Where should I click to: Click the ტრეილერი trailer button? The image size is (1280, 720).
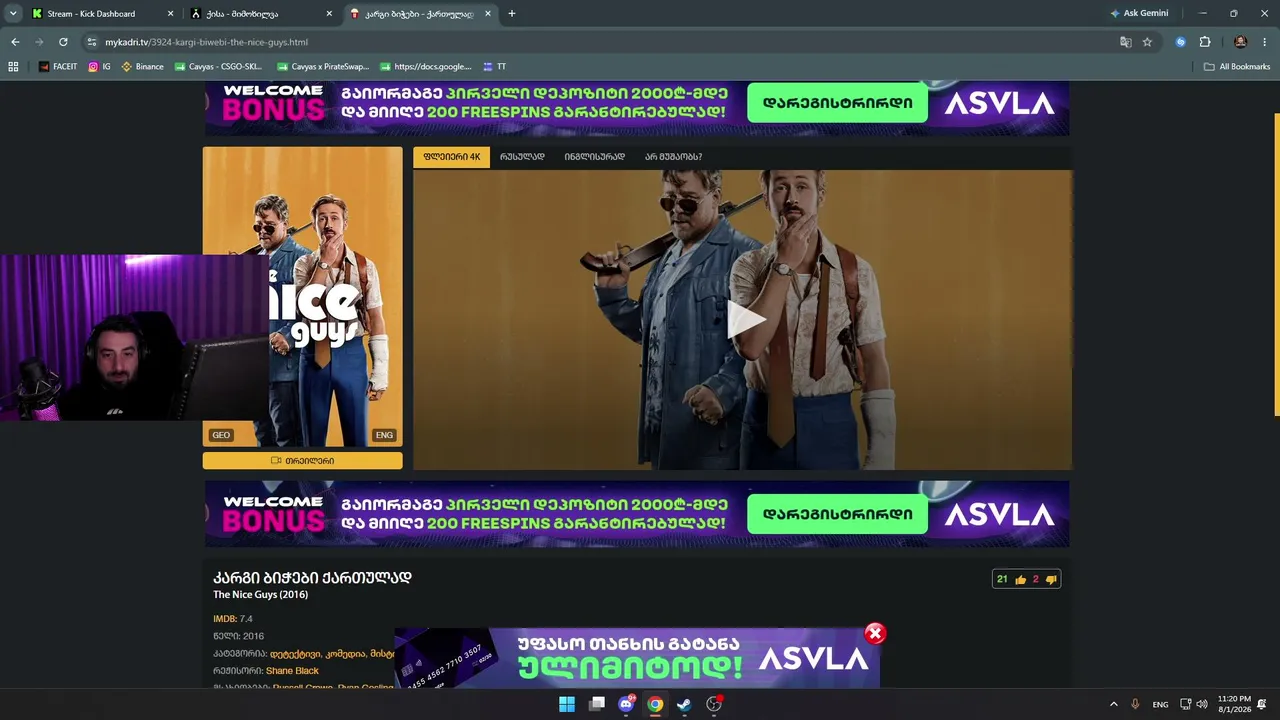click(x=303, y=461)
